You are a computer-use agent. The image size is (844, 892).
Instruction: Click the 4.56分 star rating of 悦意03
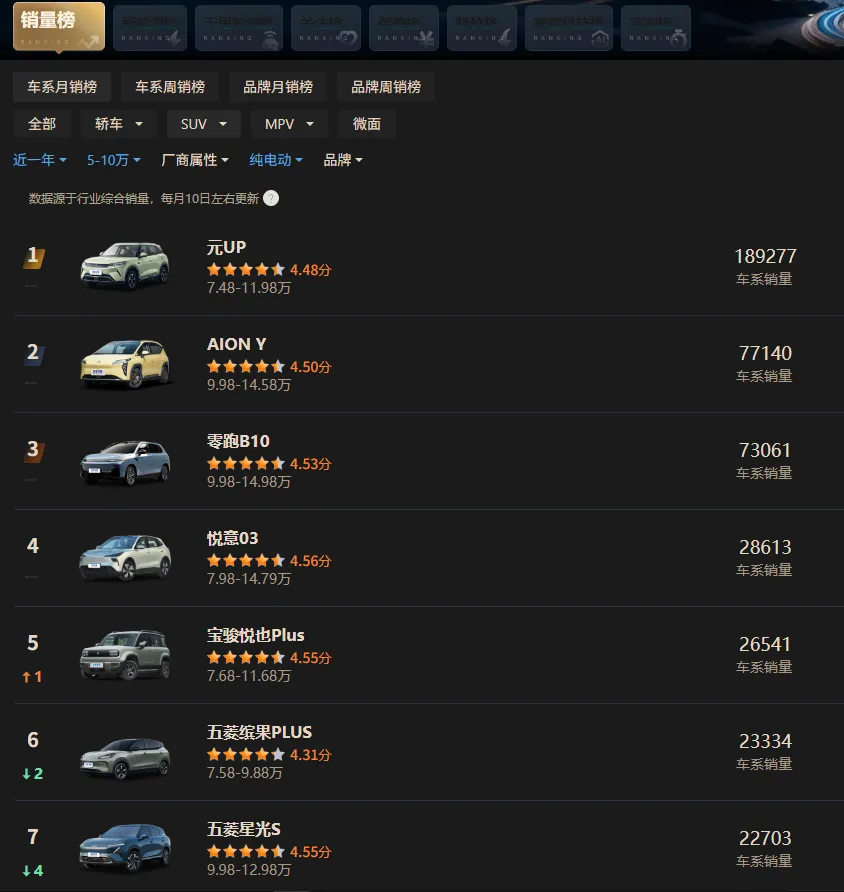tap(269, 561)
